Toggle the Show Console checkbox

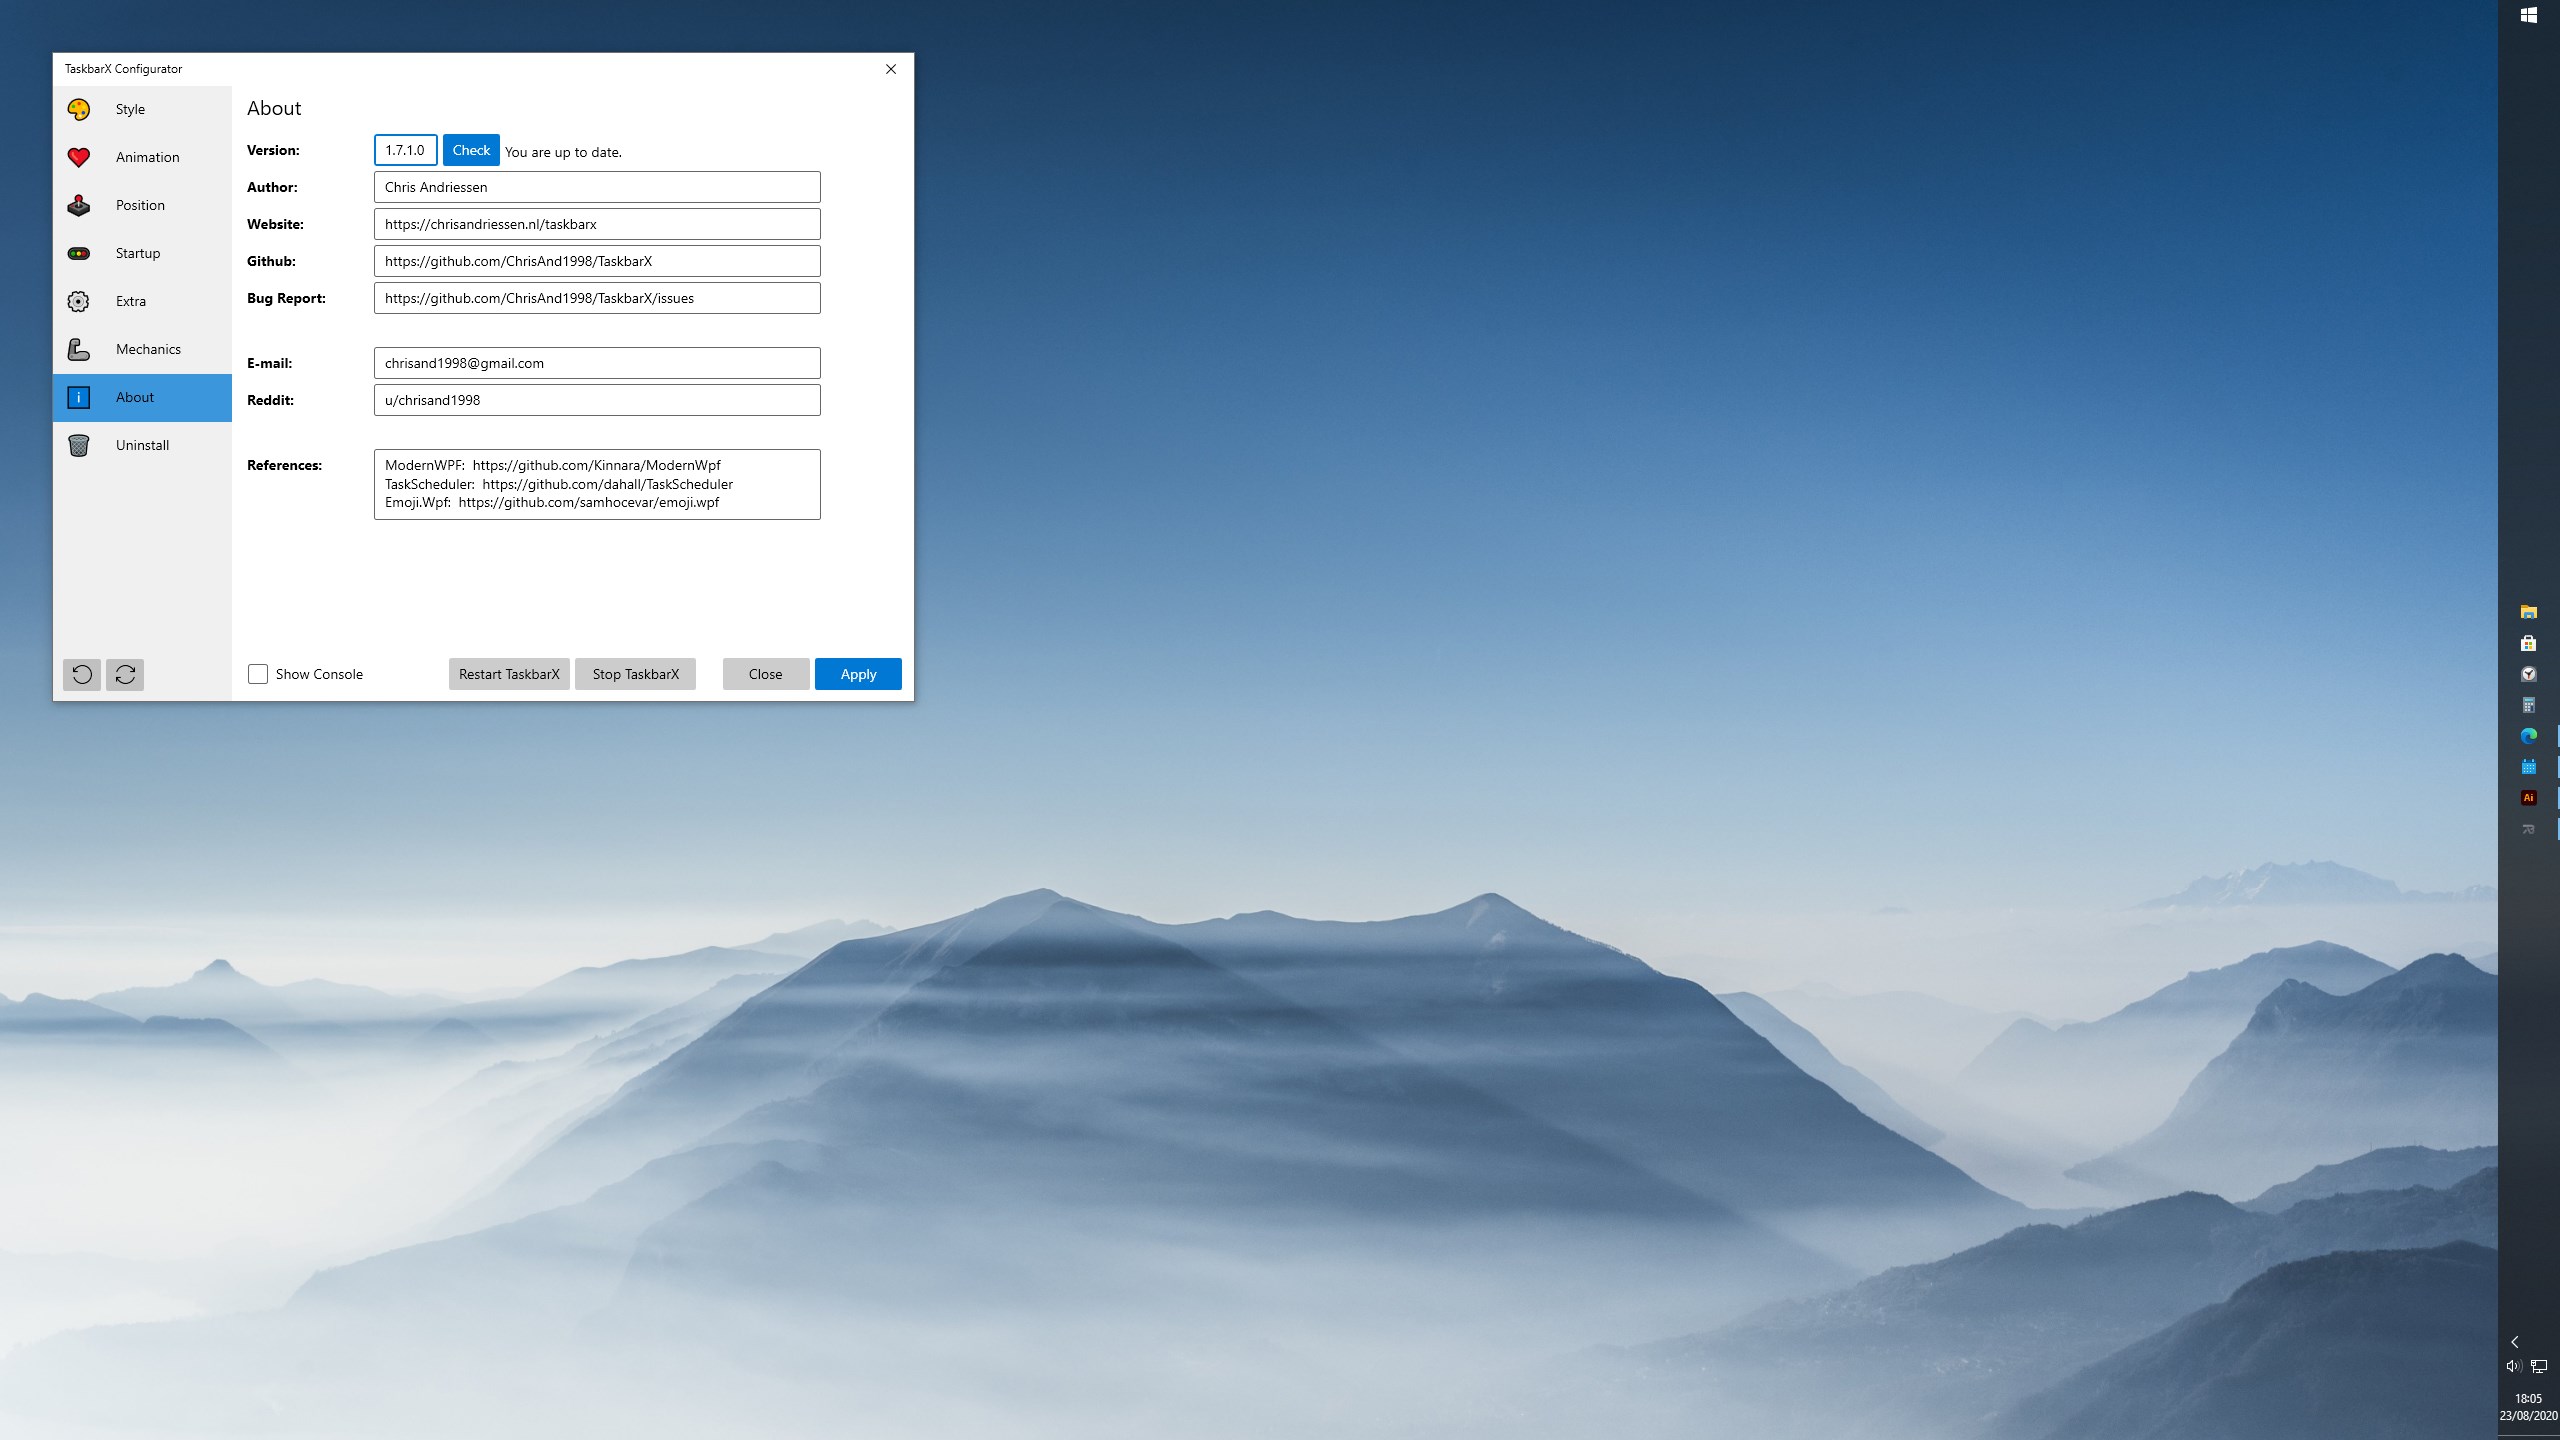[x=258, y=674]
